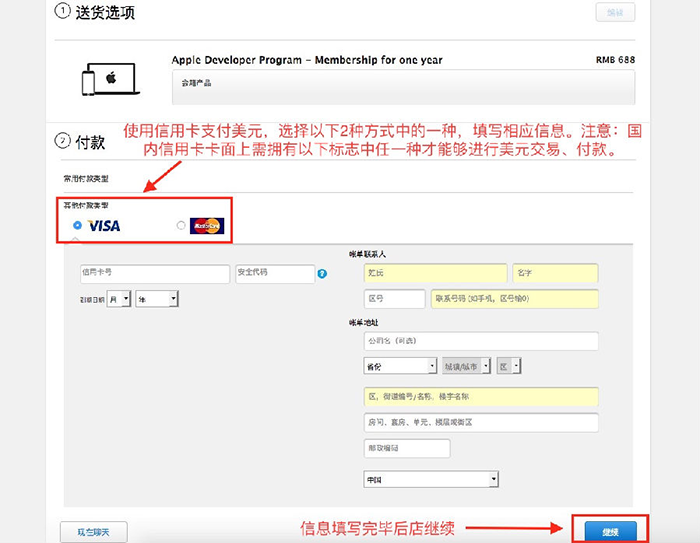The width and height of the screenshot is (700, 543).
Task: Select the MasterCard radio button
Action: 181,226
